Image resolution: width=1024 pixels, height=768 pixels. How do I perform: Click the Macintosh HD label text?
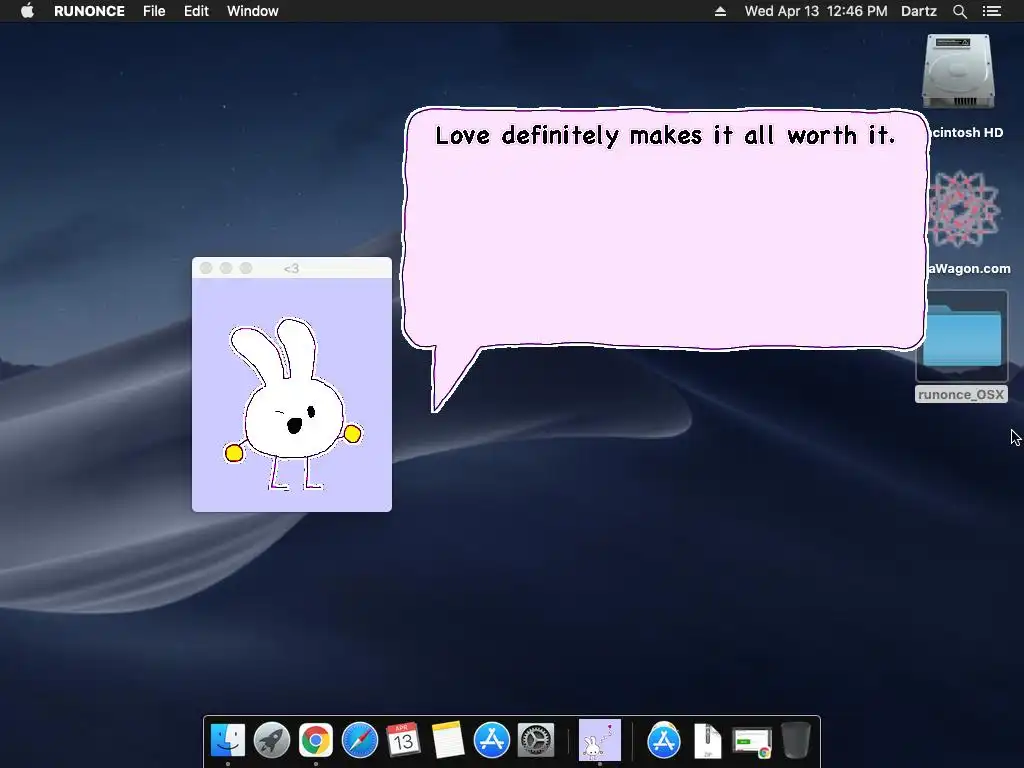tap(967, 133)
